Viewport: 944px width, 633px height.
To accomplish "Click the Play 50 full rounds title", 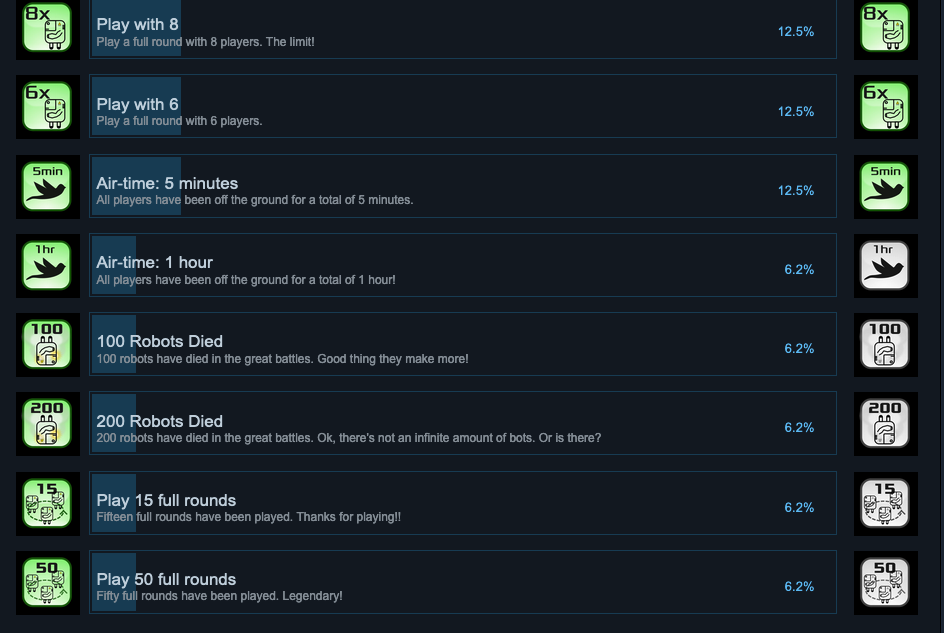I will click(x=166, y=580).
